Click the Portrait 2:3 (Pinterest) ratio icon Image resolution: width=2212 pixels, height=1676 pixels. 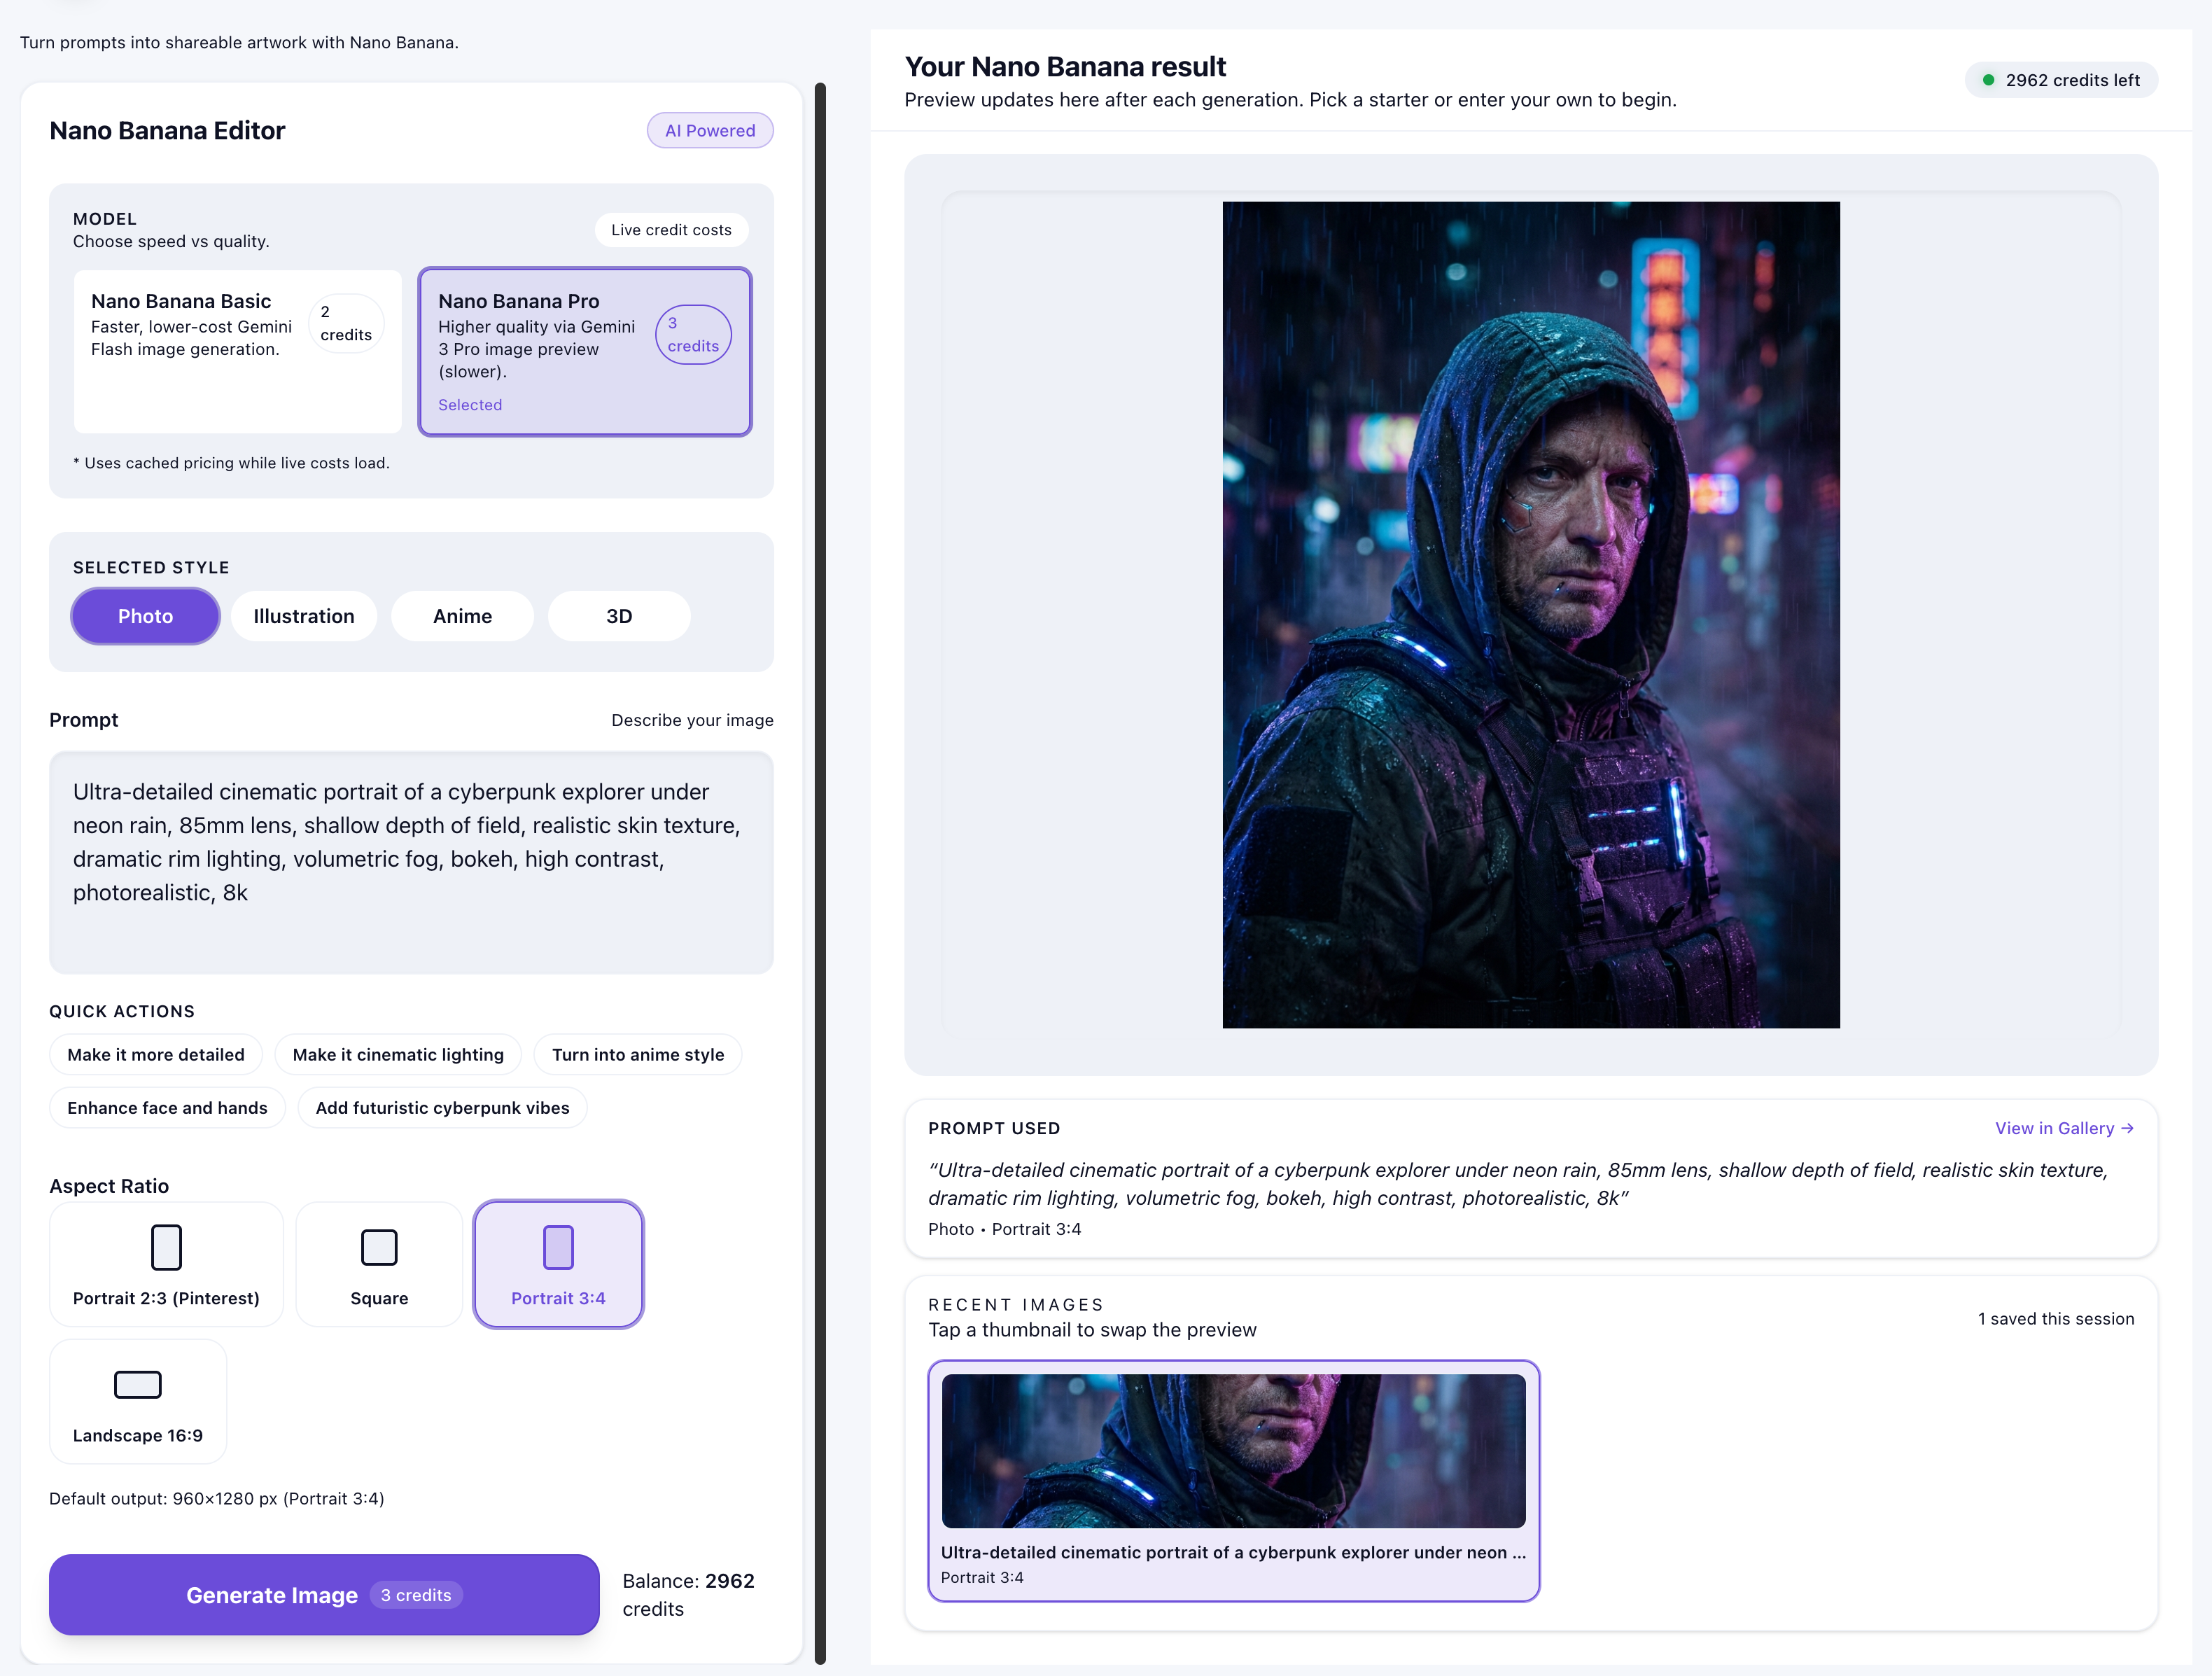point(166,1247)
